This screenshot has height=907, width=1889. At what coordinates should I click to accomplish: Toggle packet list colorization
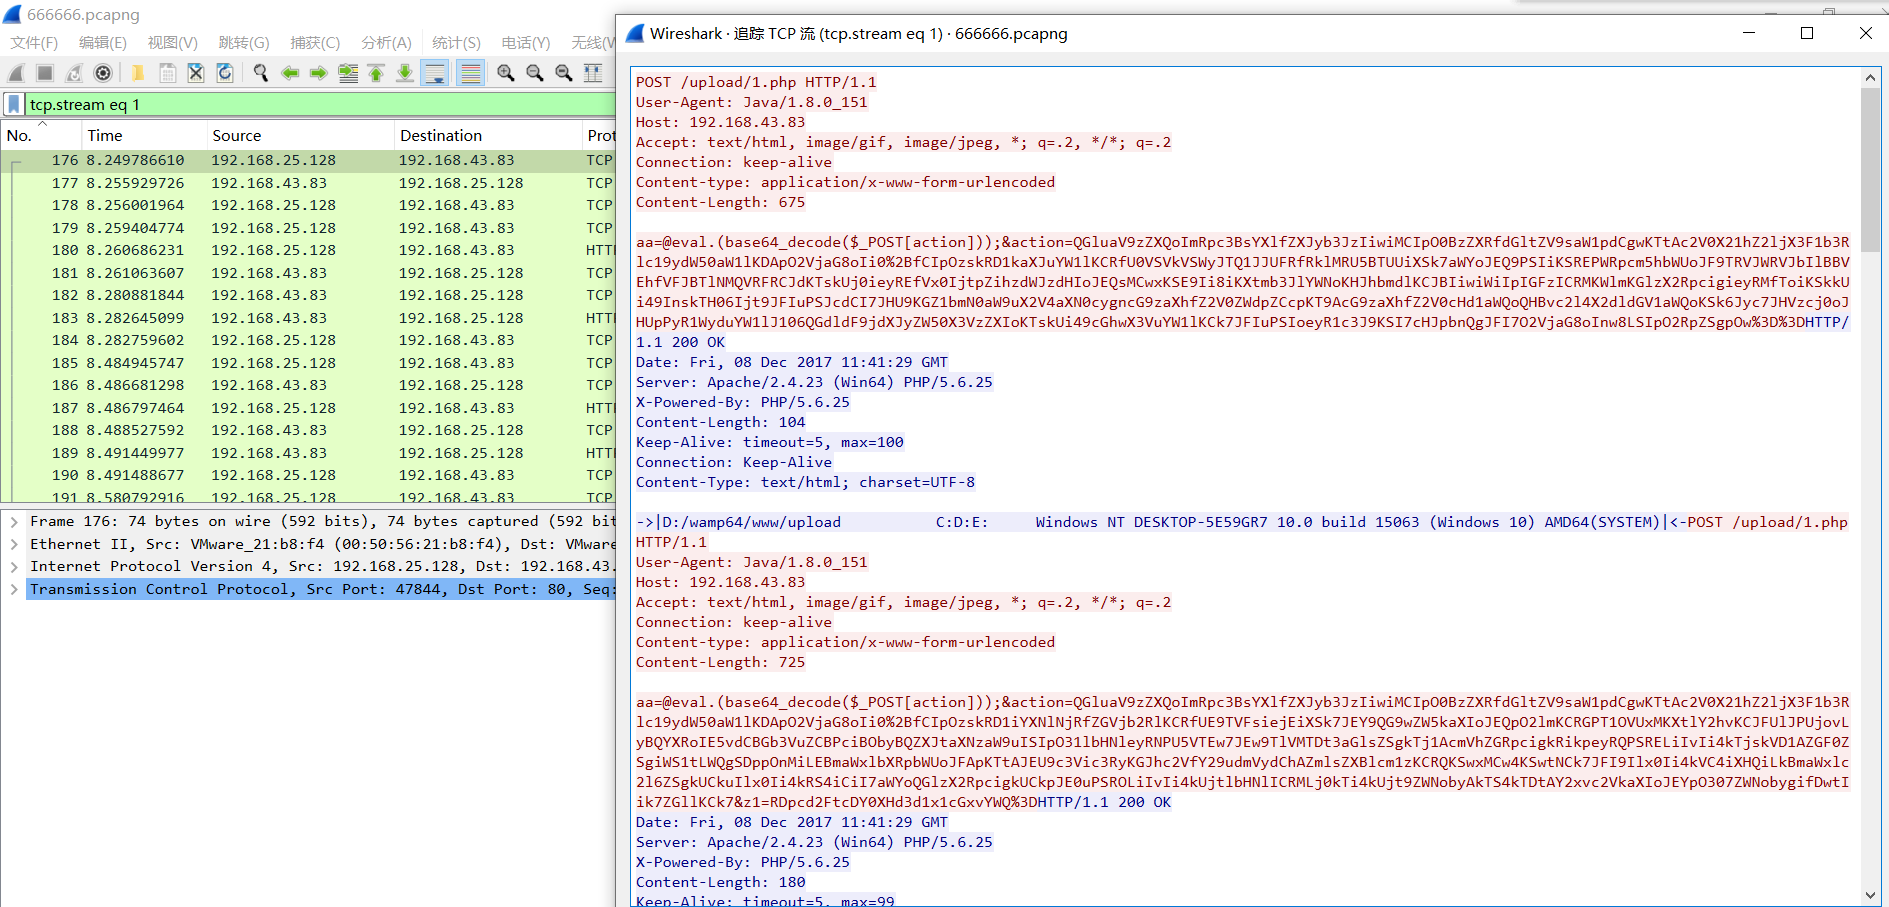(471, 73)
